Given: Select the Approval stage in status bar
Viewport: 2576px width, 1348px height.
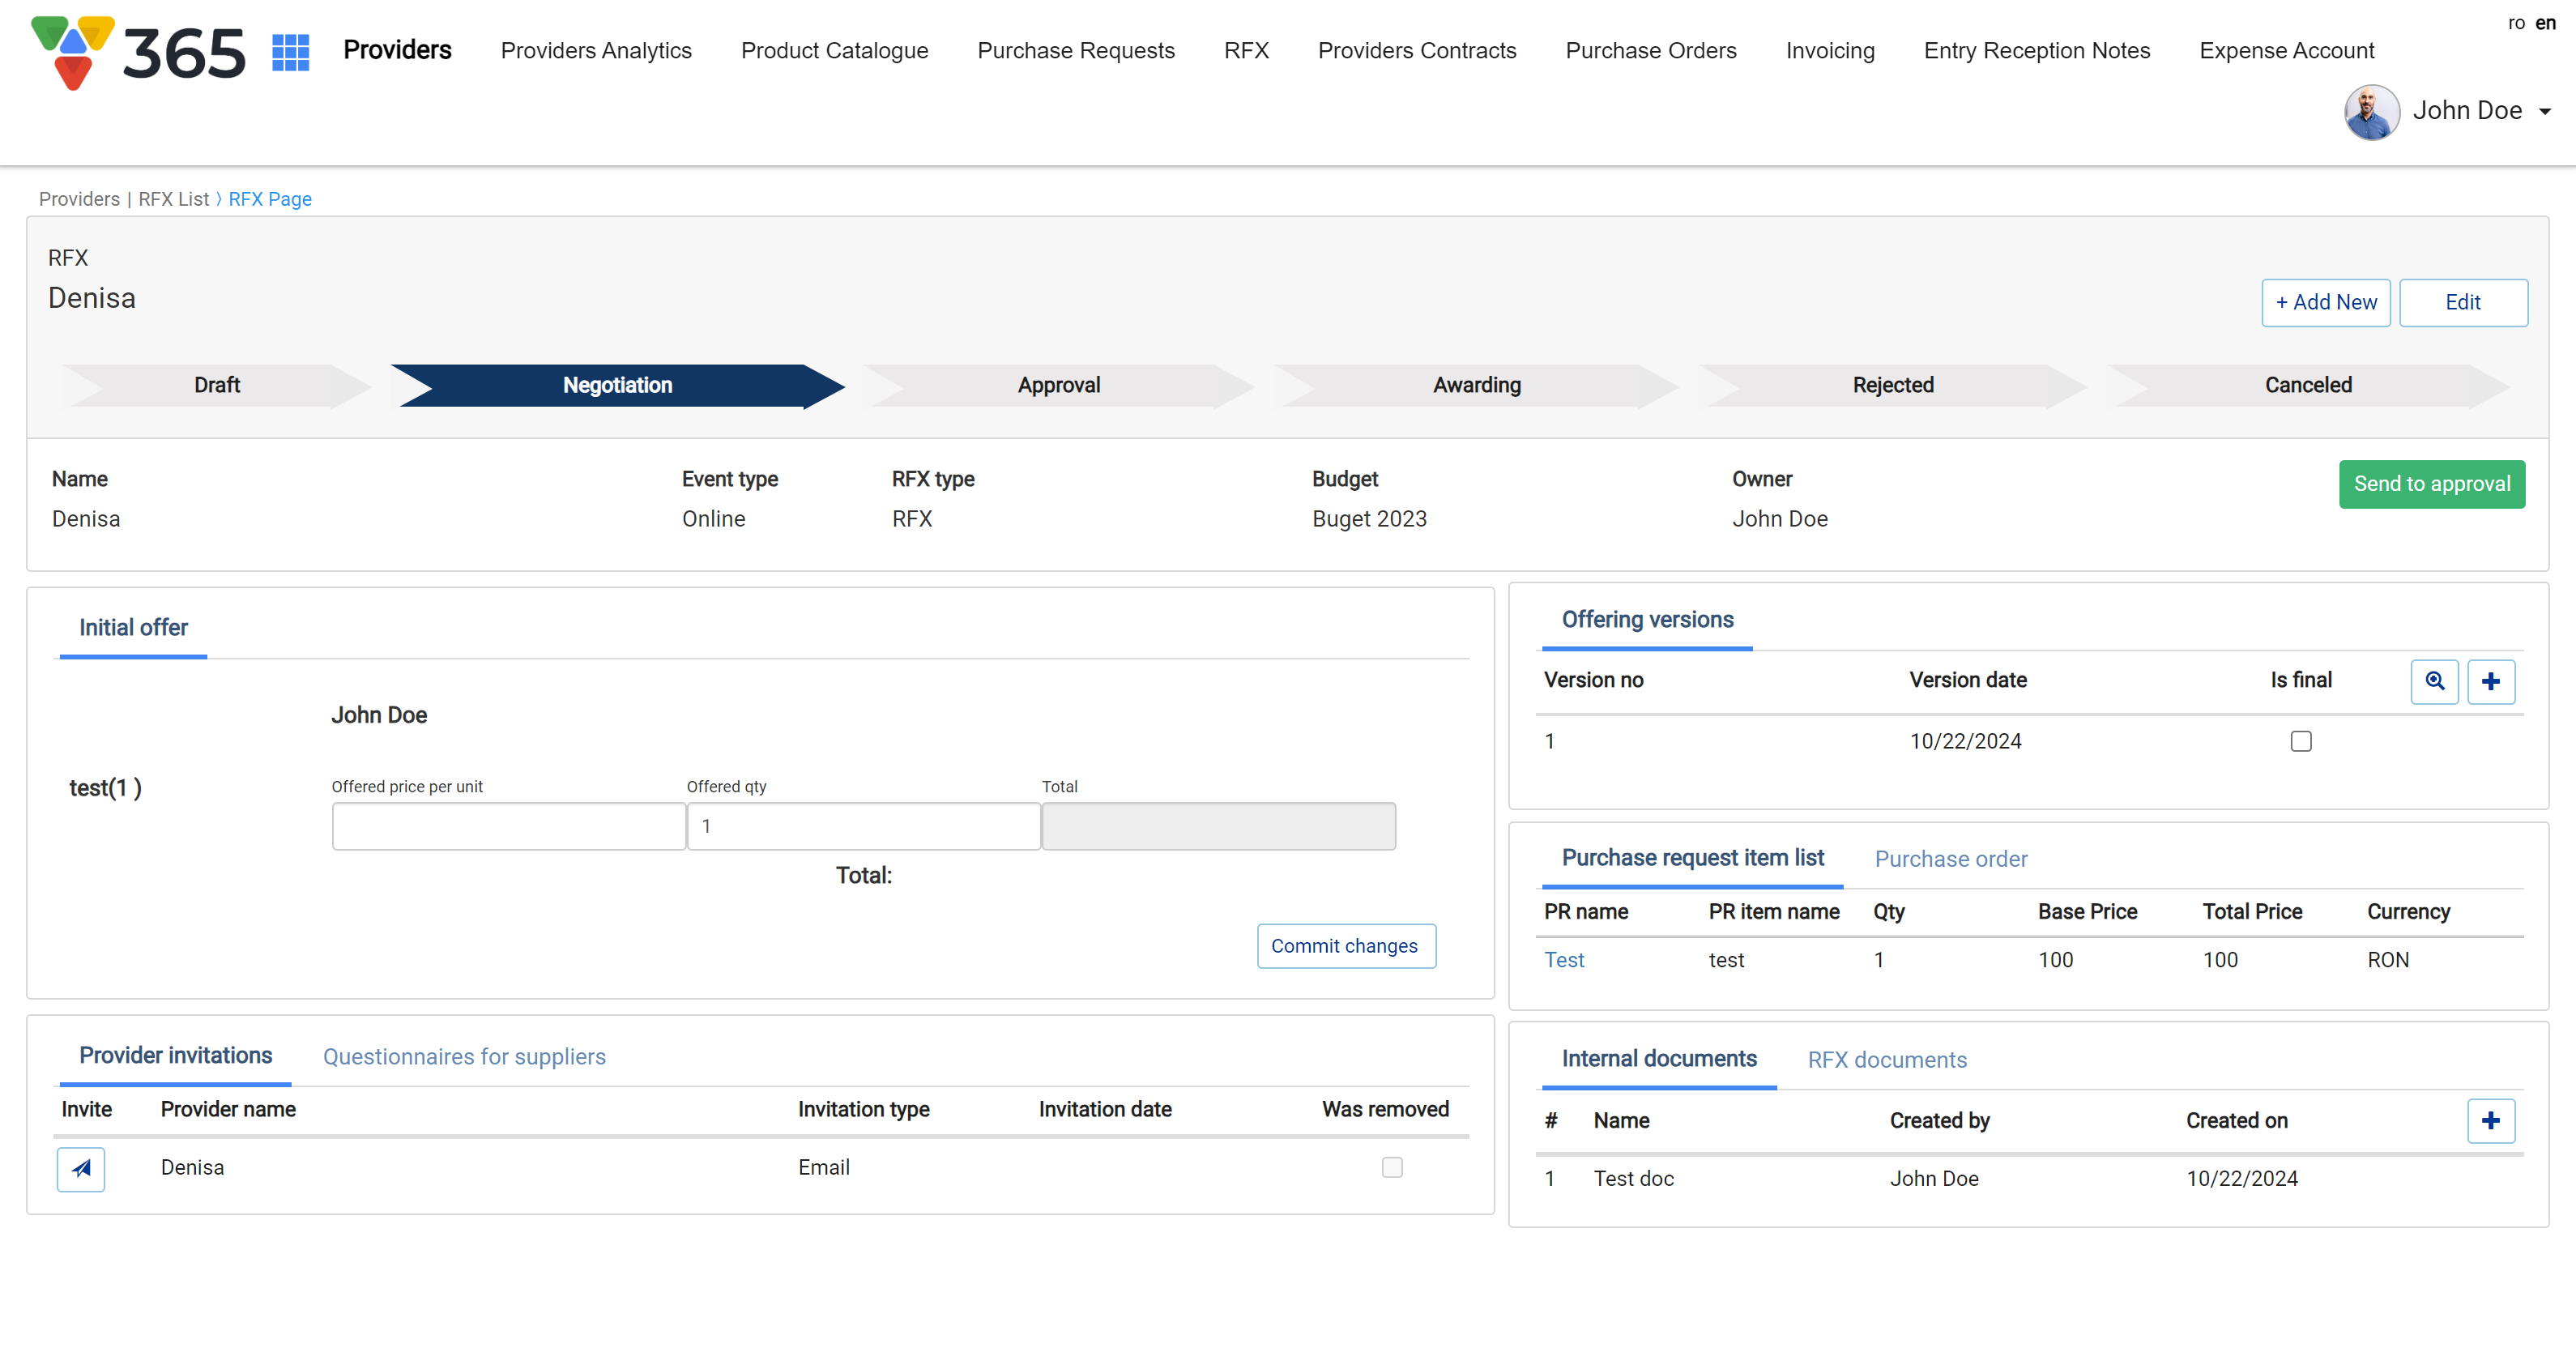Looking at the screenshot, I should (1058, 385).
